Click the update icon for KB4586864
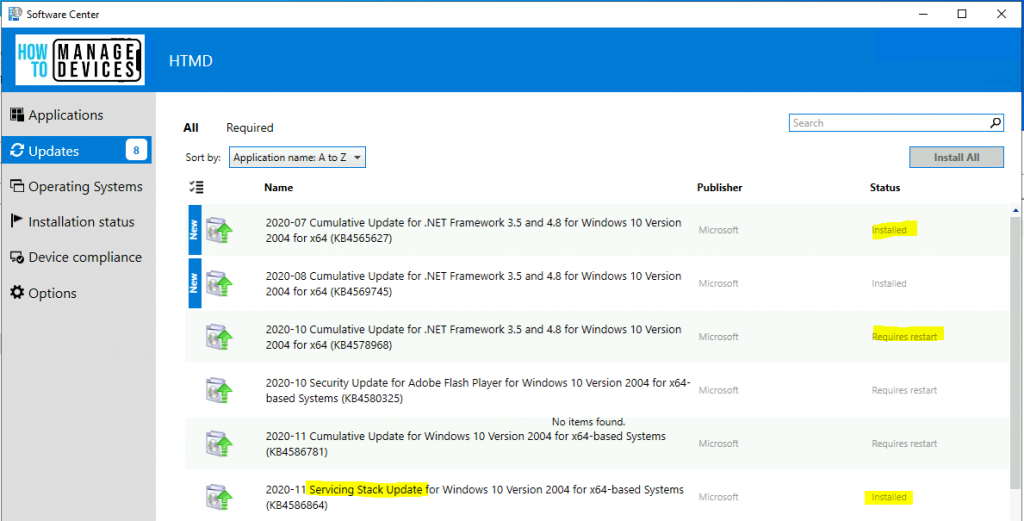 tap(219, 496)
